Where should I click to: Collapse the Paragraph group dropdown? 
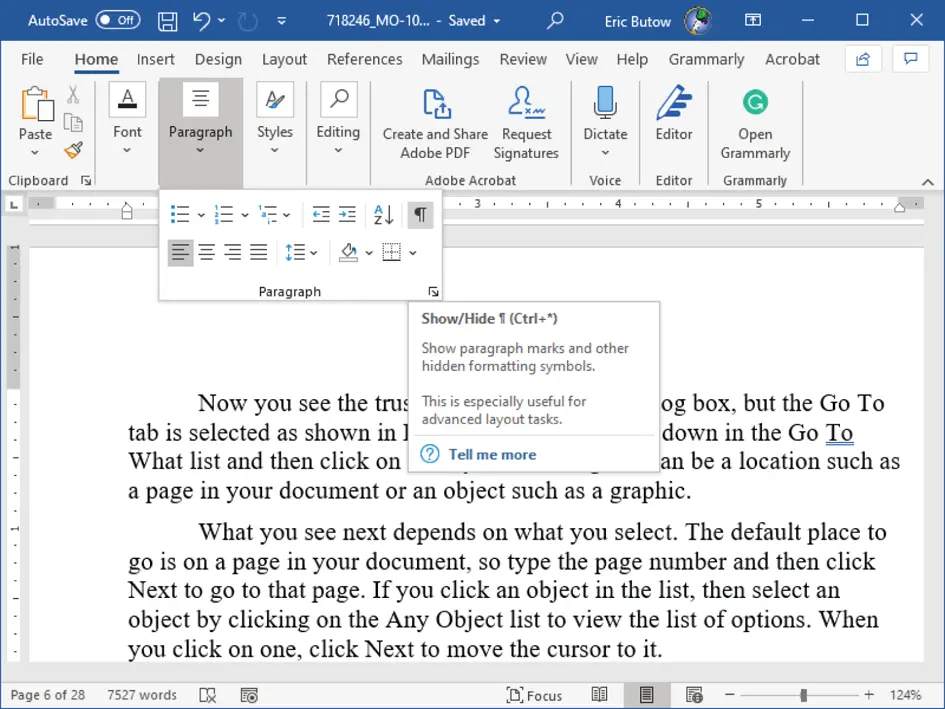tap(200, 150)
